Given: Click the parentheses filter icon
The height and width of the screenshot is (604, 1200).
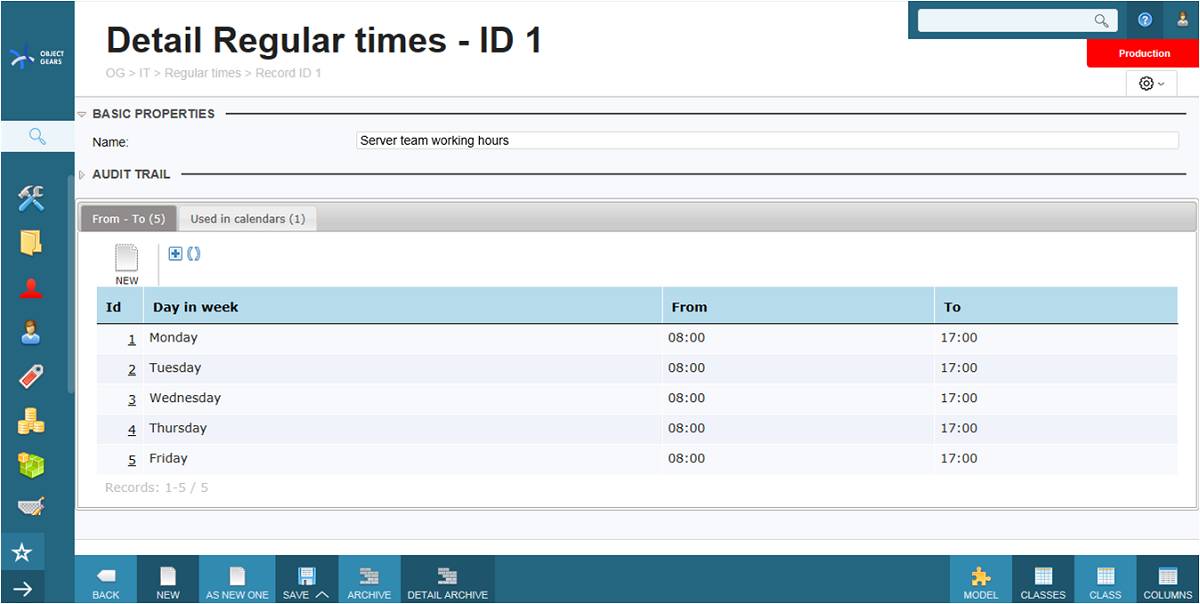Looking at the screenshot, I should 194,254.
